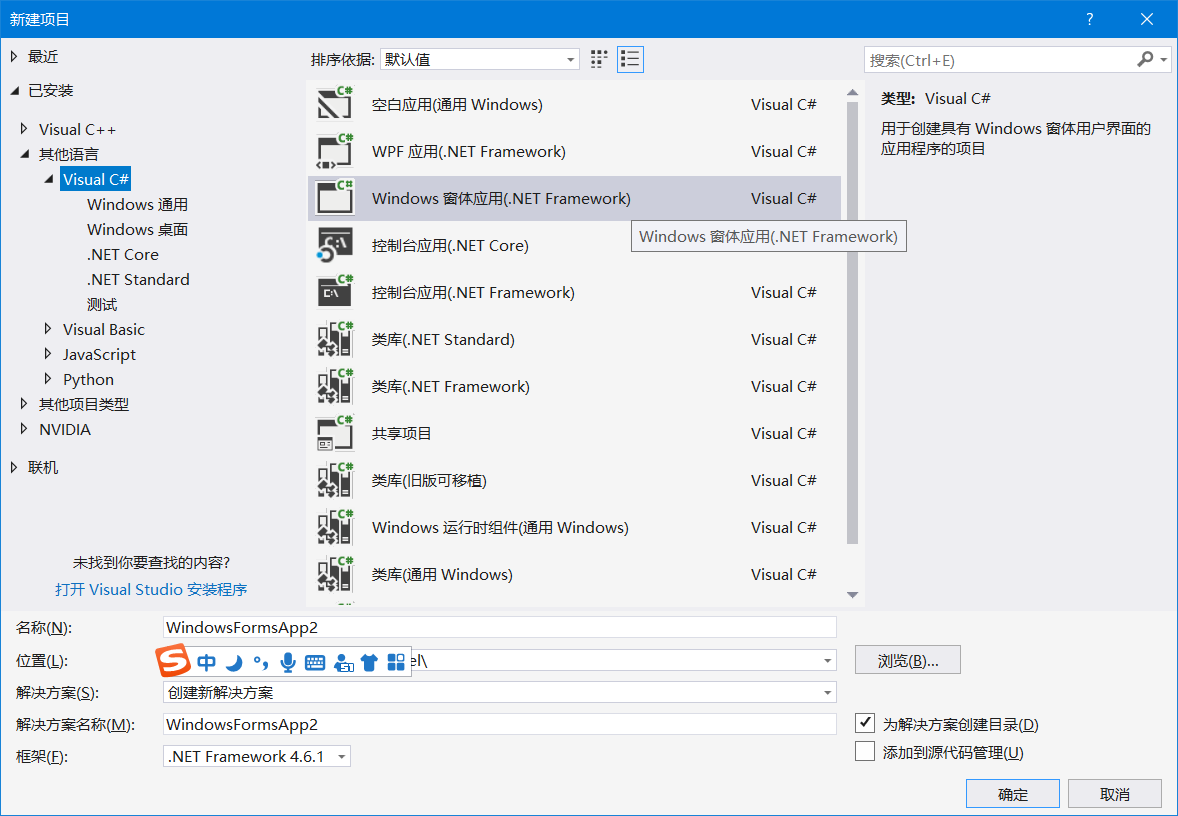This screenshot has width=1178, height=816.
Task: Select .NET Standard category
Action: pyautogui.click(x=138, y=280)
